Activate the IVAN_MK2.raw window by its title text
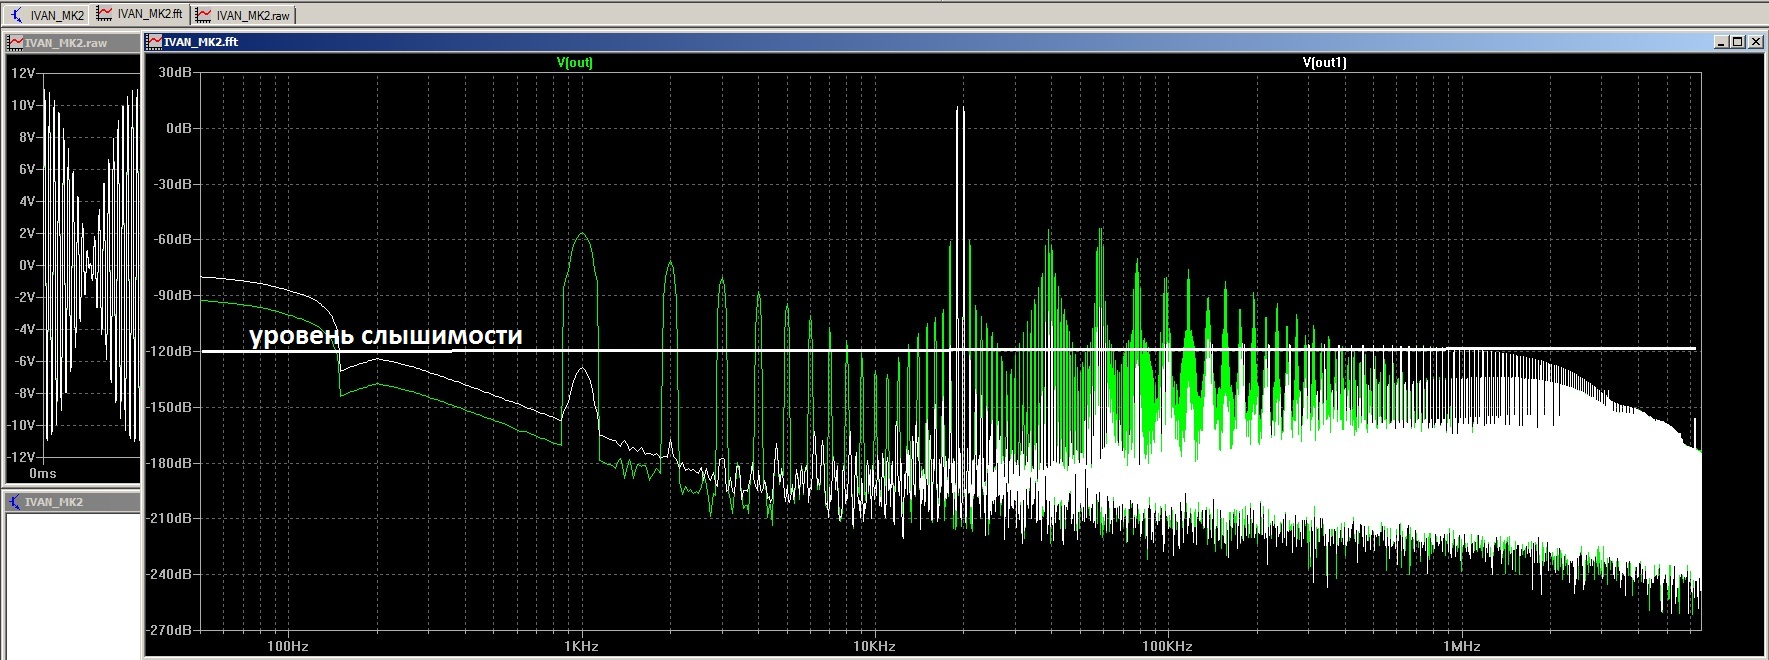Image resolution: width=1769 pixels, height=660 pixels. pyautogui.click(x=66, y=43)
